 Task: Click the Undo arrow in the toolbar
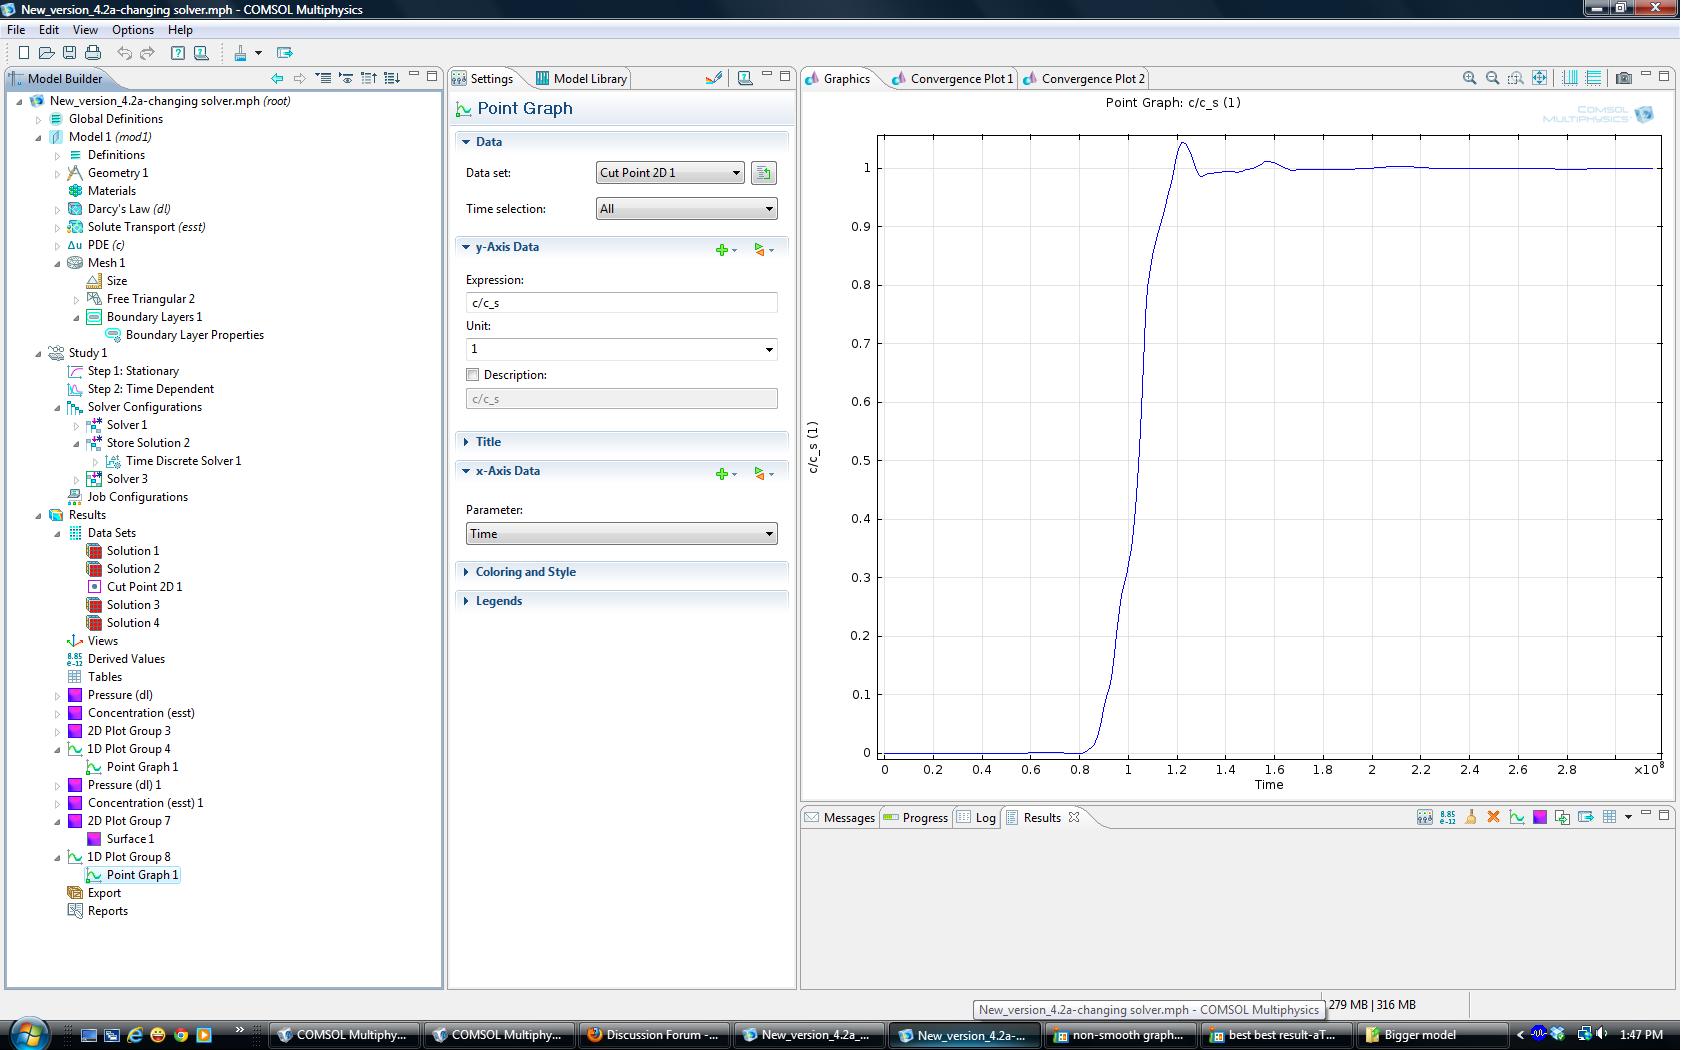(x=124, y=53)
